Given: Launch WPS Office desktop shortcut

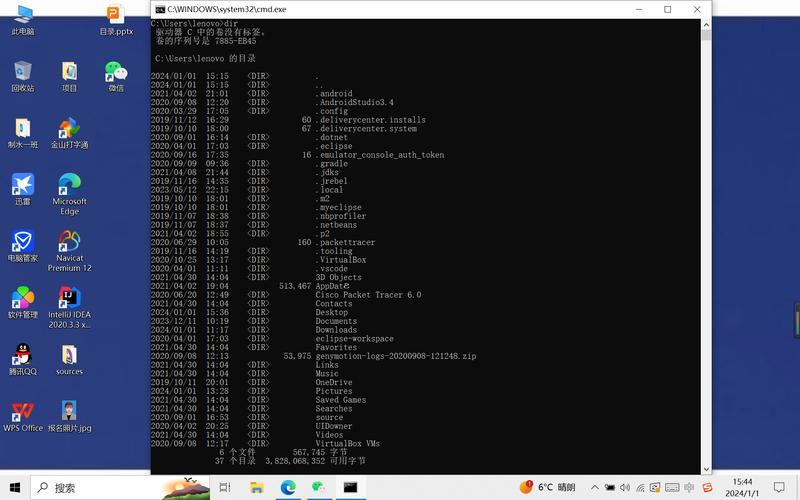Looking at the screenshot, I should 23,416.
